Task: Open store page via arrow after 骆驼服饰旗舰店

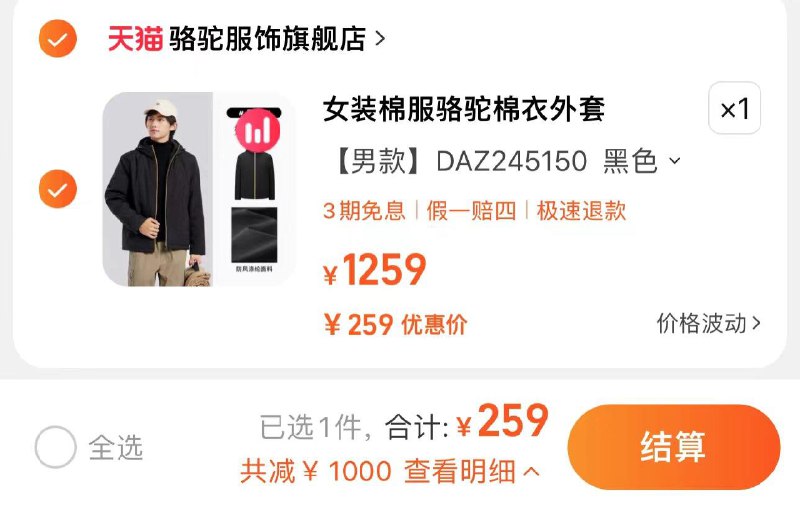Action: coord(380,39)
